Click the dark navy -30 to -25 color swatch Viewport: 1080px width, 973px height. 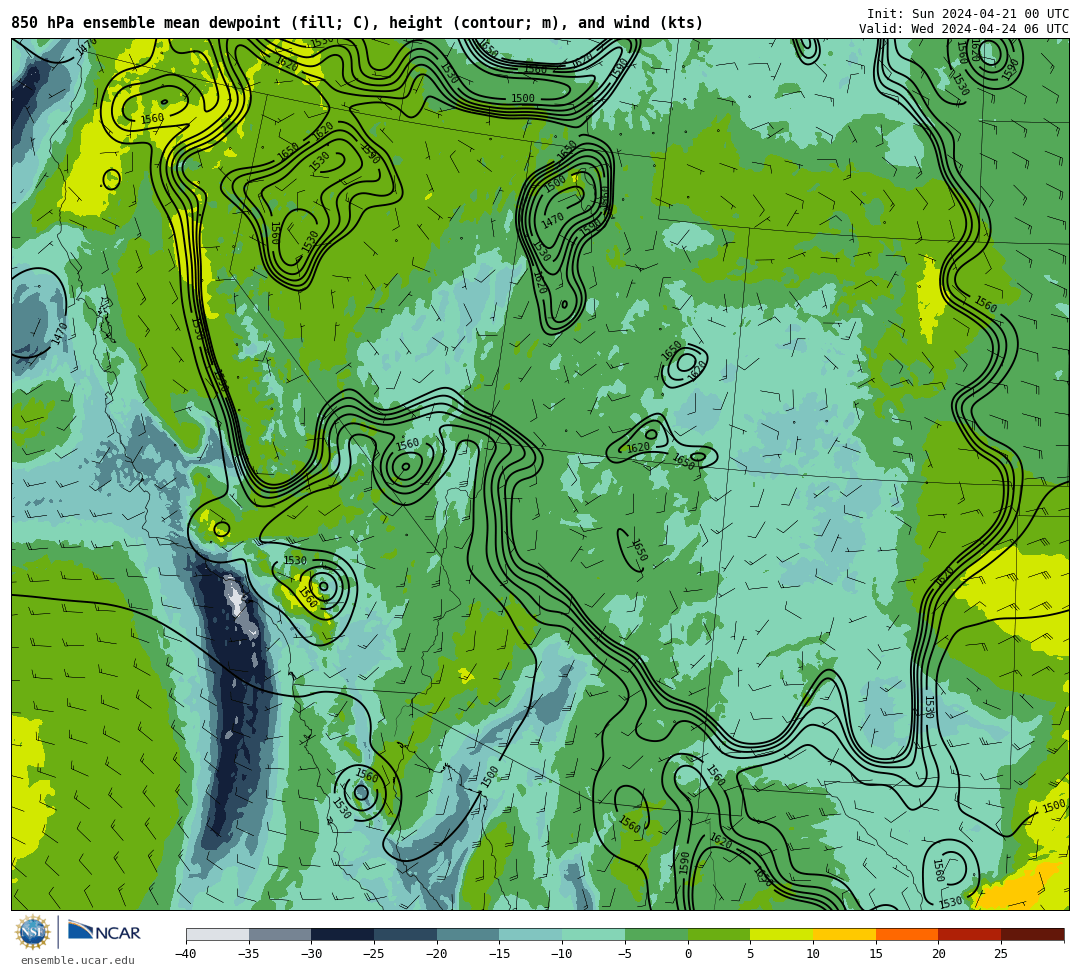342,934
